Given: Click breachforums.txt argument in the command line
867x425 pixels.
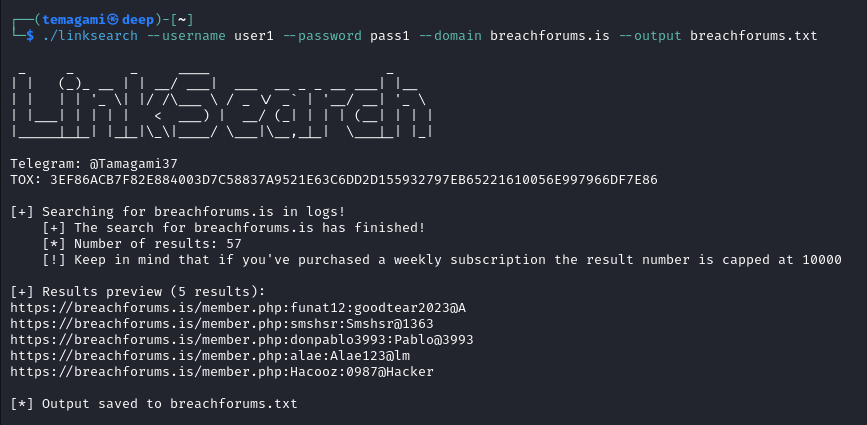Looking at the screenshot, I should point(754,36).
